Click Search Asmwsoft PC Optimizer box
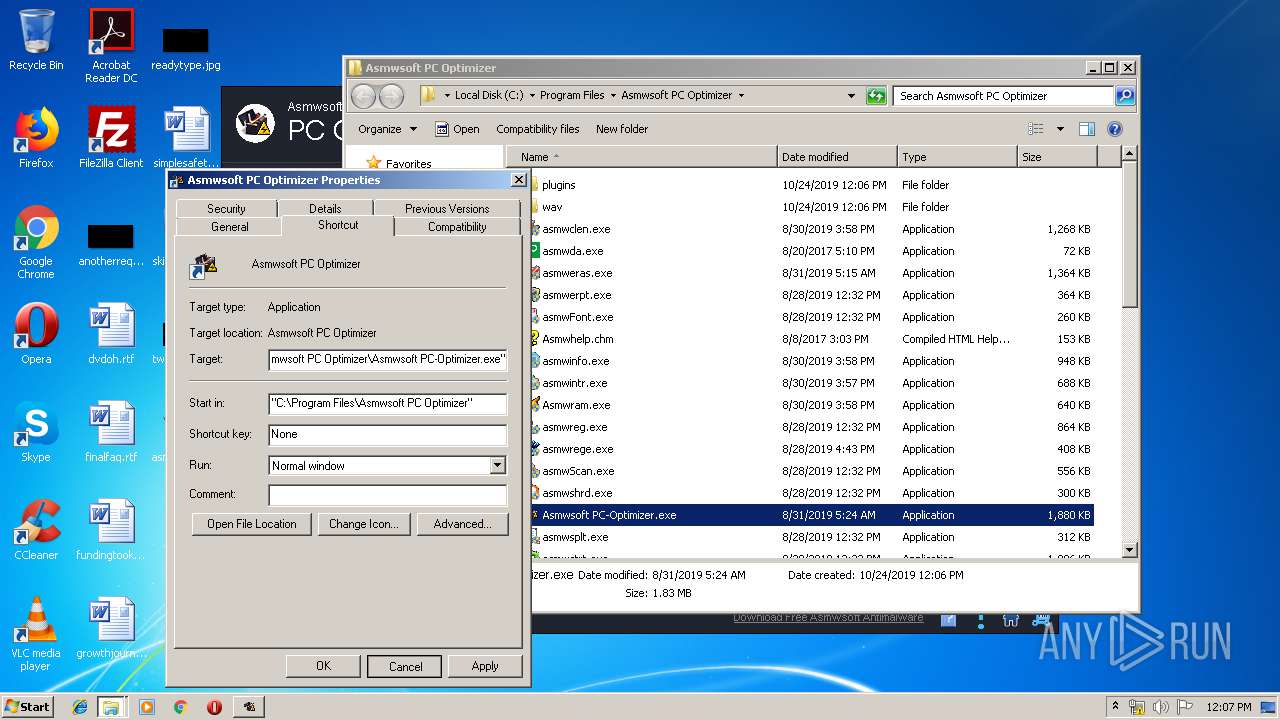 tap(1003, 96)
